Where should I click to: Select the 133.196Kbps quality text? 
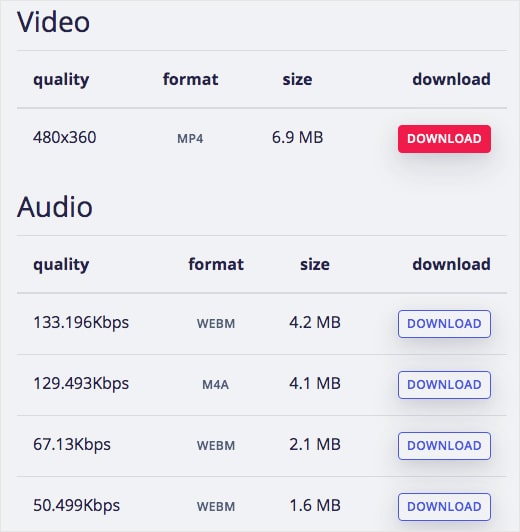(81, 322)
